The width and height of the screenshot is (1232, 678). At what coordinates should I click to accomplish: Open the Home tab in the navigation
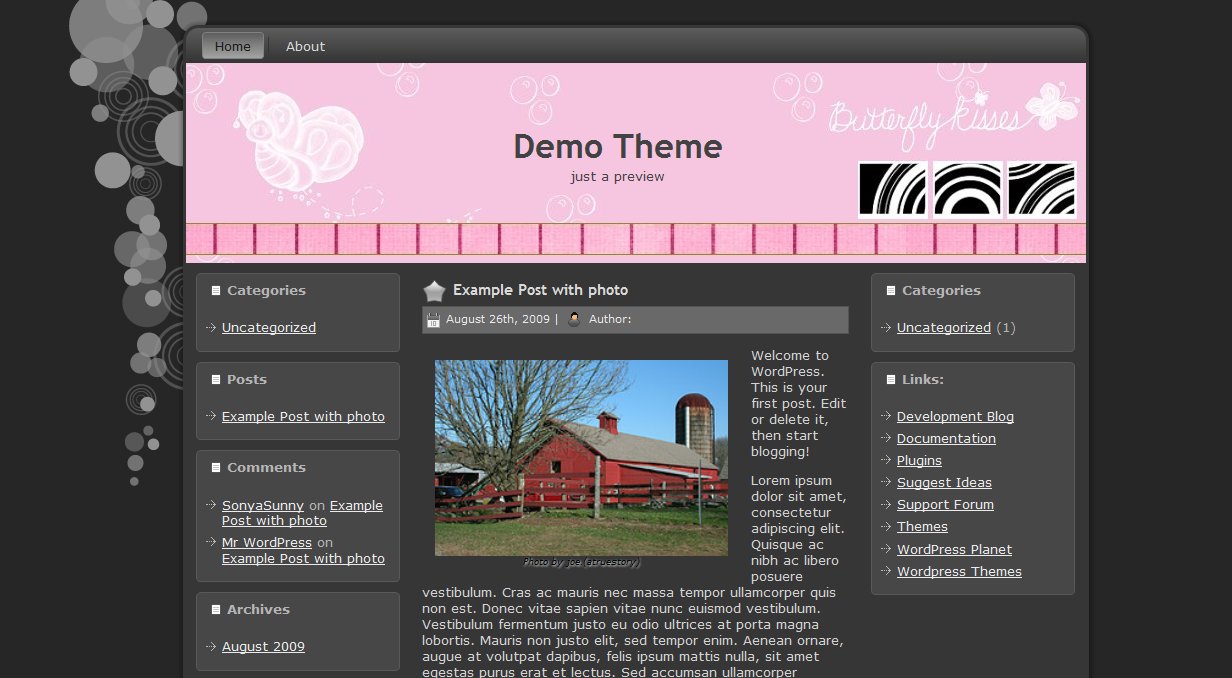[x=233, y=46]
